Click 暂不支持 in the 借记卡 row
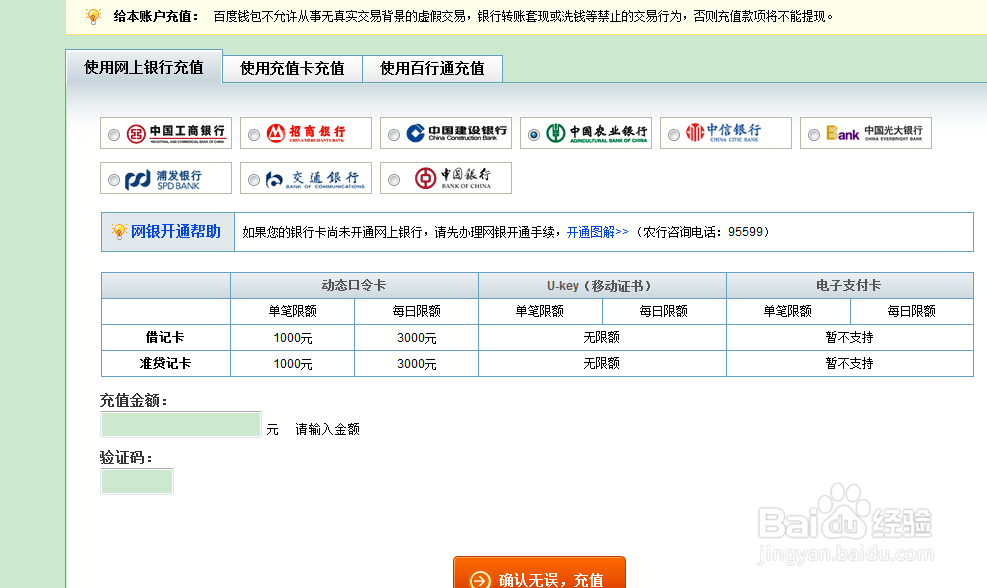Viewport: 987px width, 588px height. click(x=850, y=337)
